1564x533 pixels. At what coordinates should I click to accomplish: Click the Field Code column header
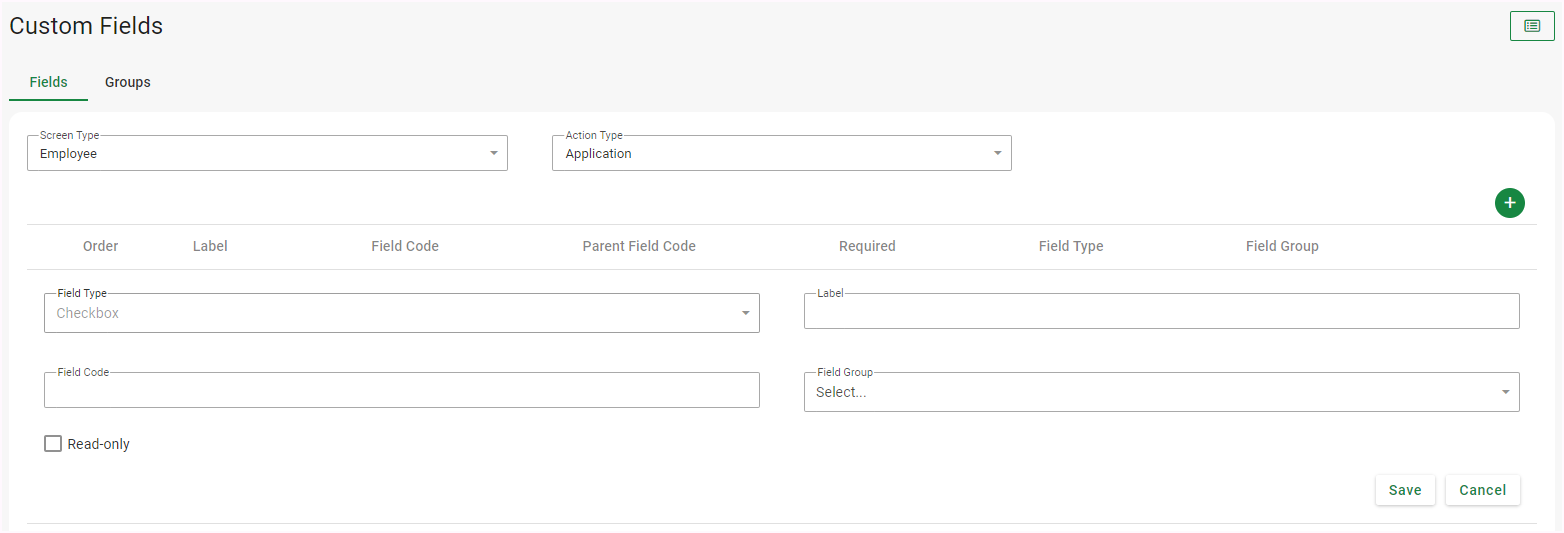click(404, 246)
